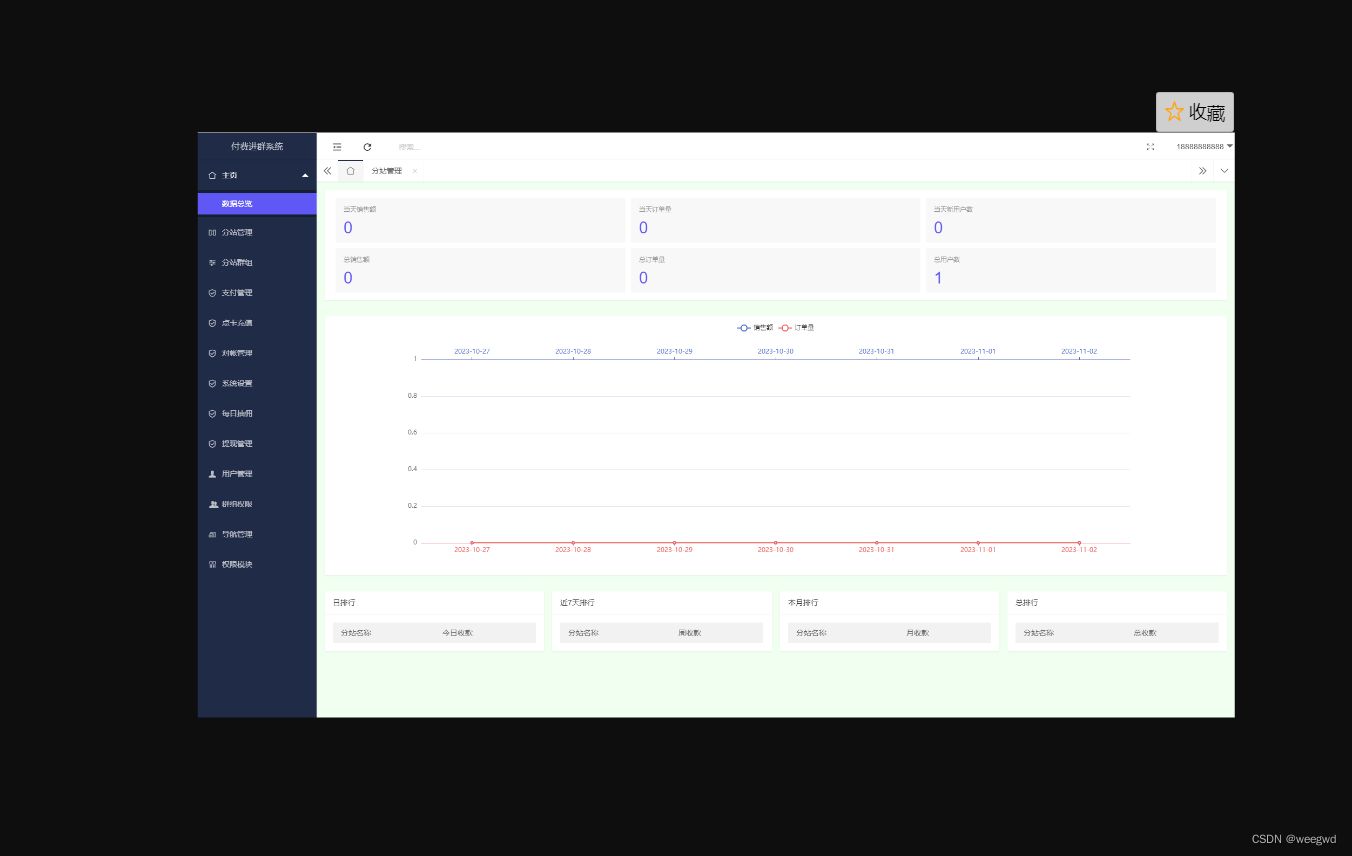This screenshot has height=856, width=1352.
Task: Open the 18888888888 account dropdown
Action: pos(1203,146)
